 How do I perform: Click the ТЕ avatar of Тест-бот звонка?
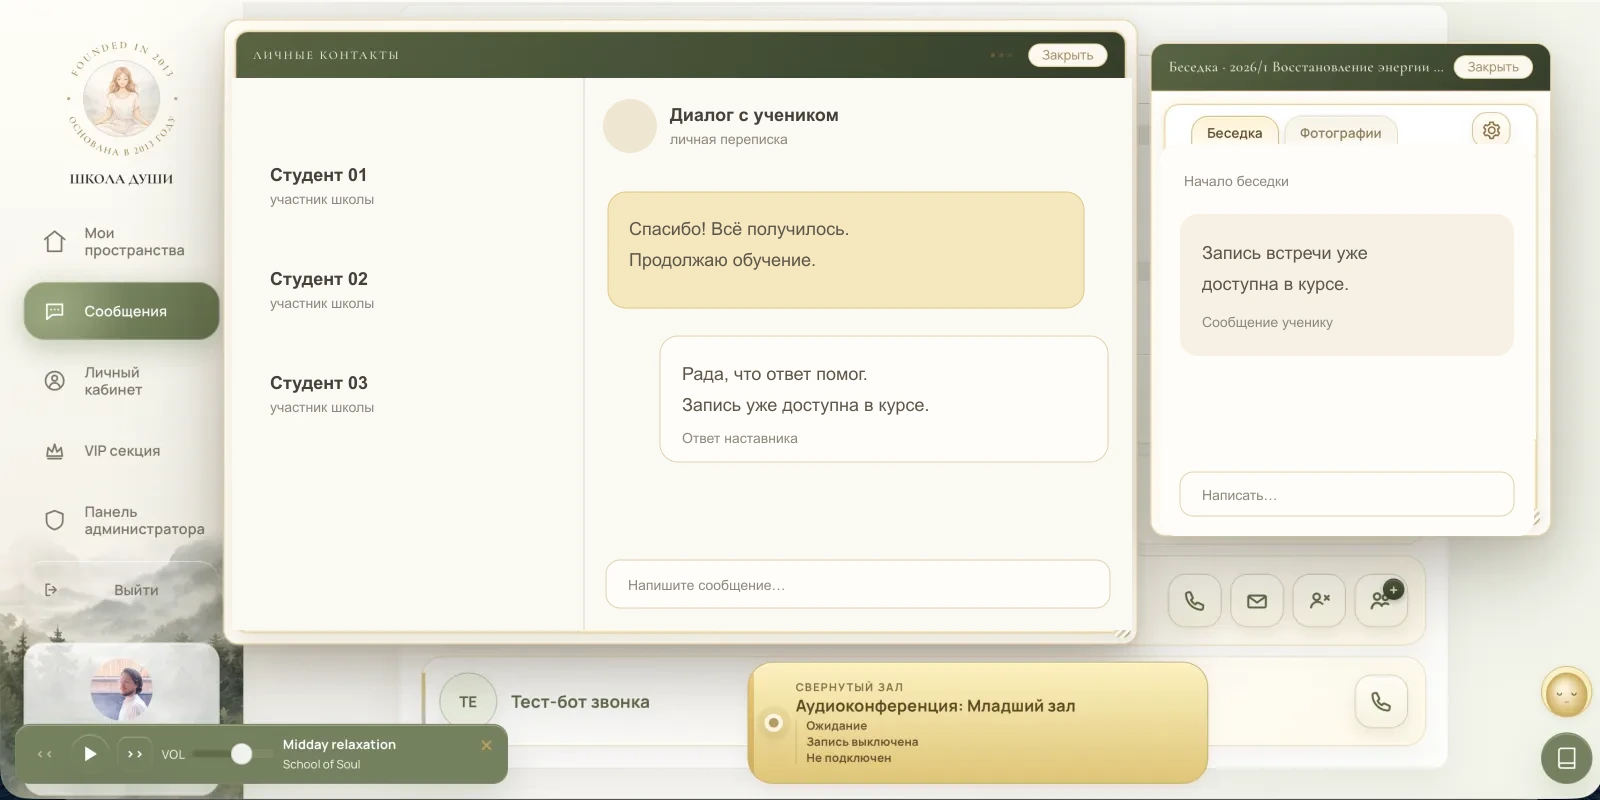tap(468, 701)
